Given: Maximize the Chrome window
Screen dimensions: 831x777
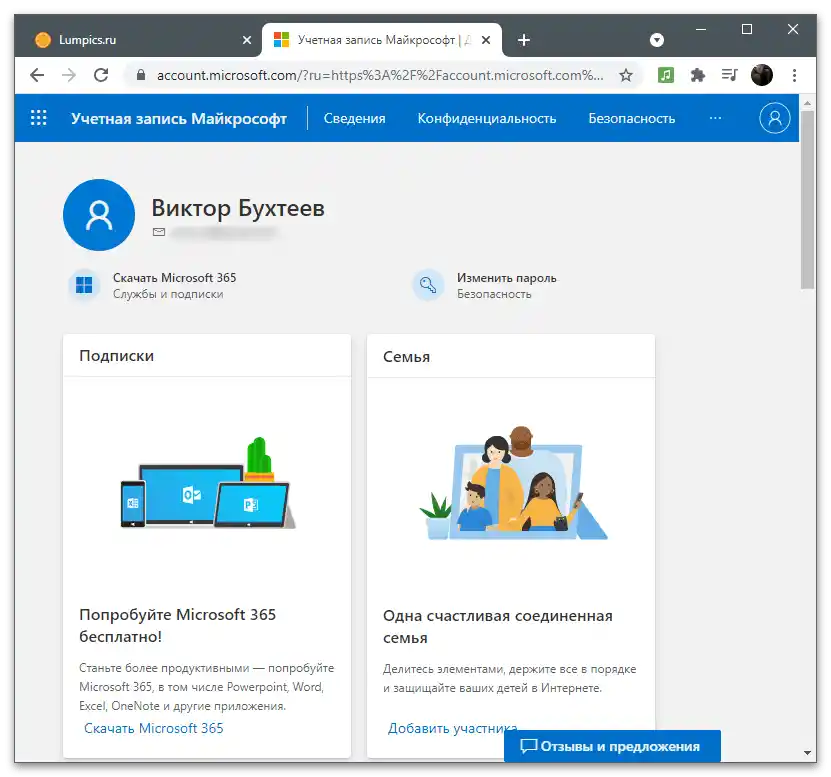Looking at the screenshot, I should pos(747,29).
